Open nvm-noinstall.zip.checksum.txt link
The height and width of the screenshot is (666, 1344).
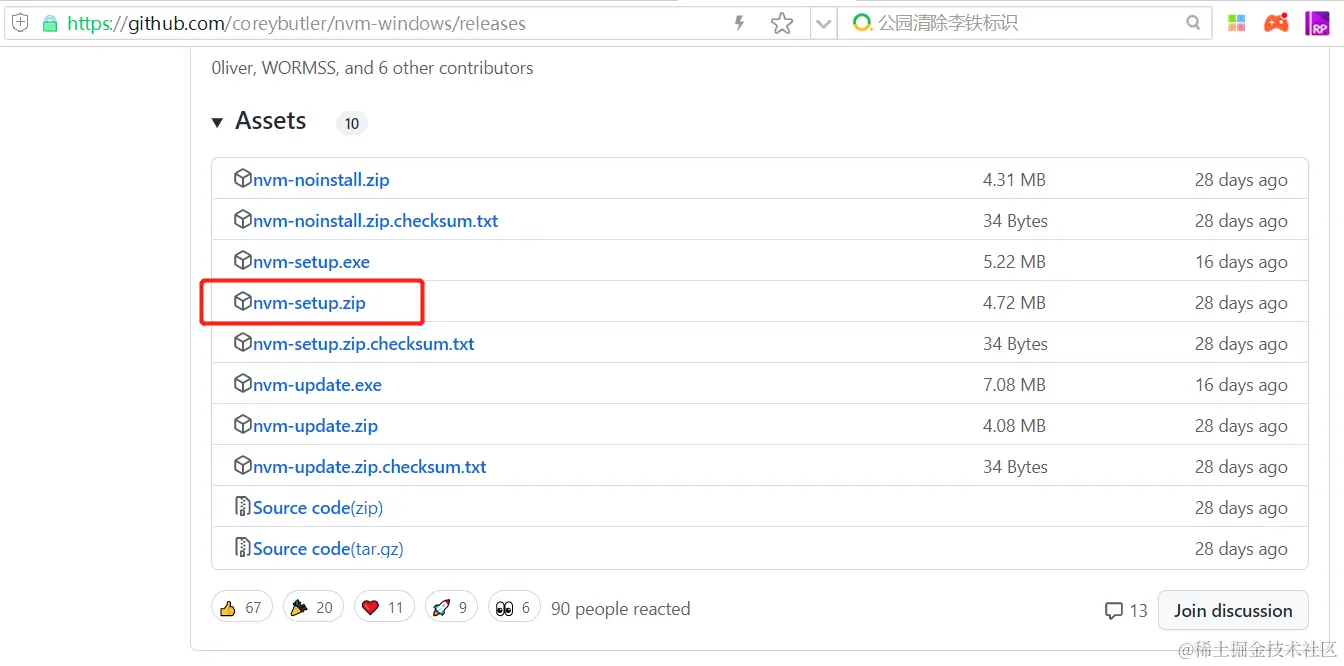click(375, 221)
